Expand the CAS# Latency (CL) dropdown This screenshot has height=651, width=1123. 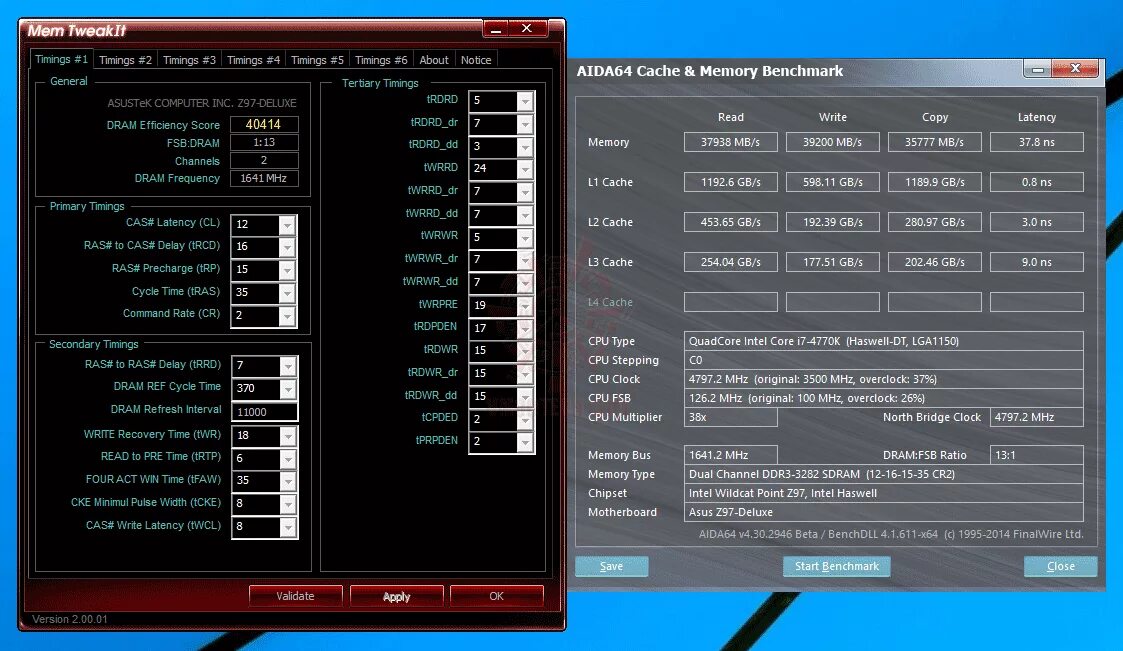(x=287, y=225)
